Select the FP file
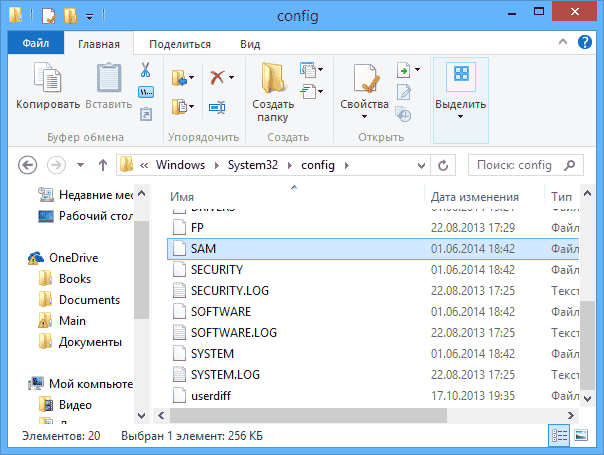The height and width of the screenshot is (455, 604). [x=373, y=228]
